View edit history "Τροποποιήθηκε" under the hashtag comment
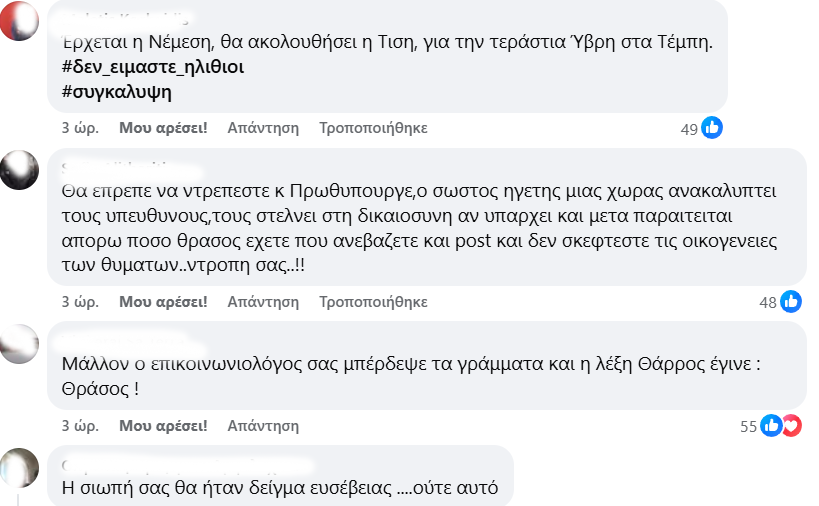Screen dimensions: 819x506 (x=373, y=128)
